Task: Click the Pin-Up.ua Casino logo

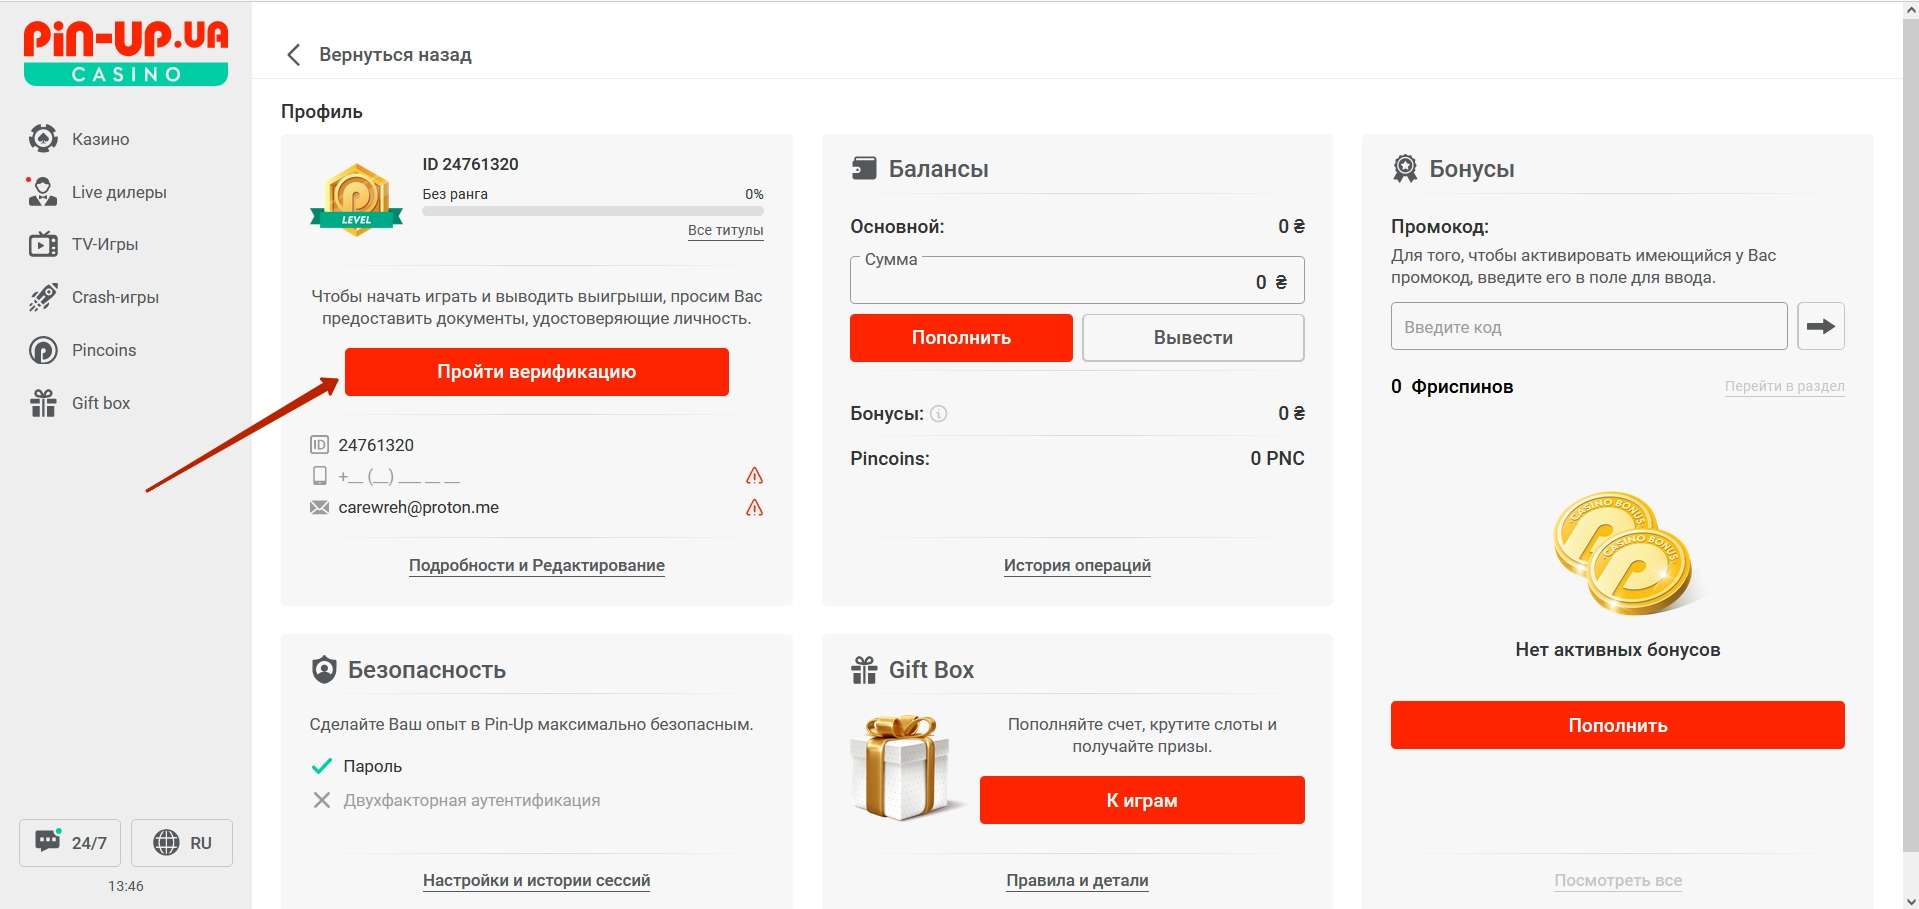Action: click(x=126, y=52)
